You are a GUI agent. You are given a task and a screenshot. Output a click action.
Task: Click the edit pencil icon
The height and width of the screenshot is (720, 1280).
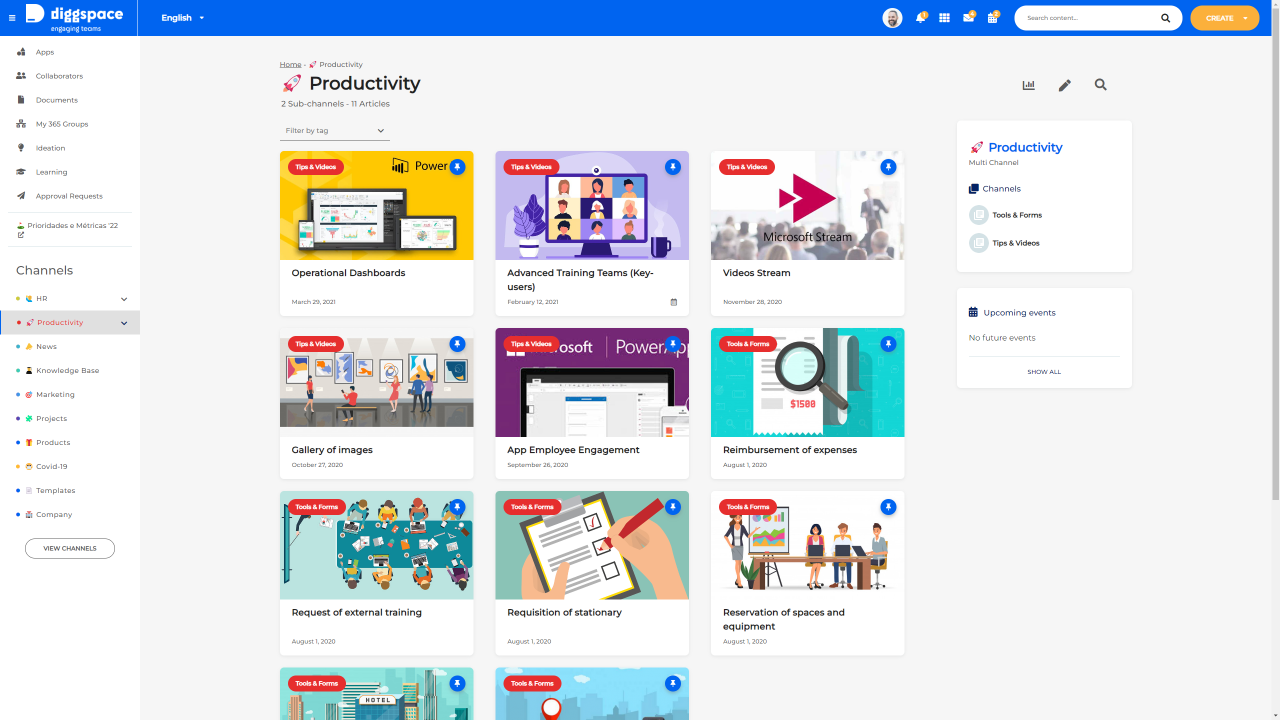1064,85
